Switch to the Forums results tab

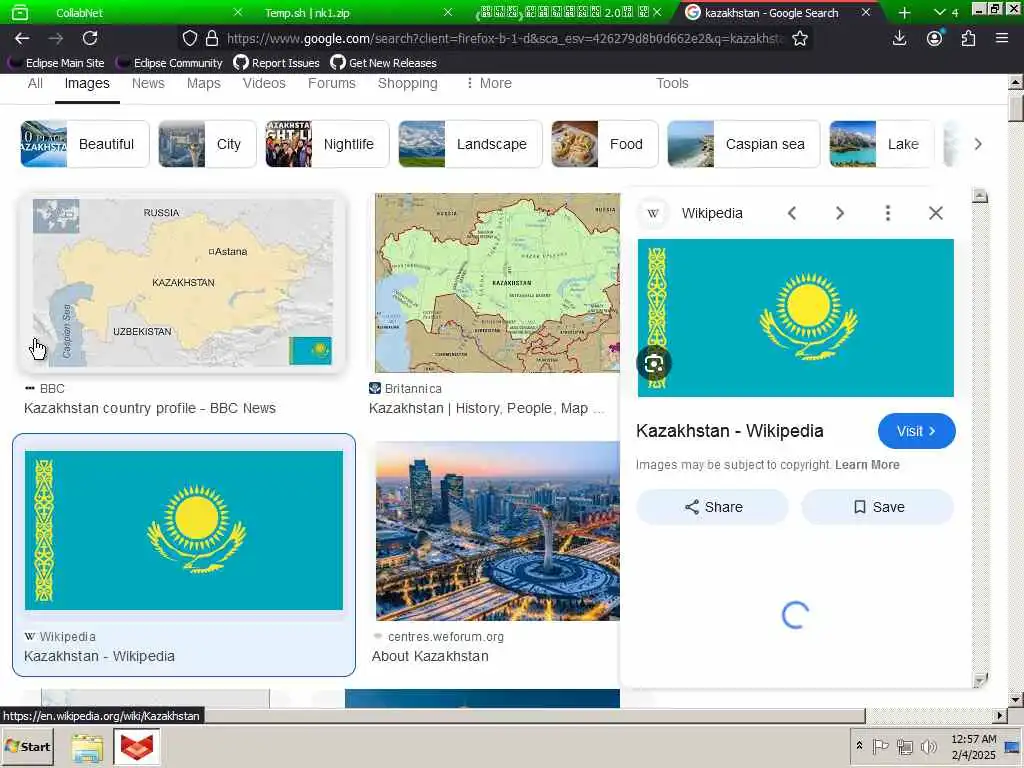click(x=332, y=83)
